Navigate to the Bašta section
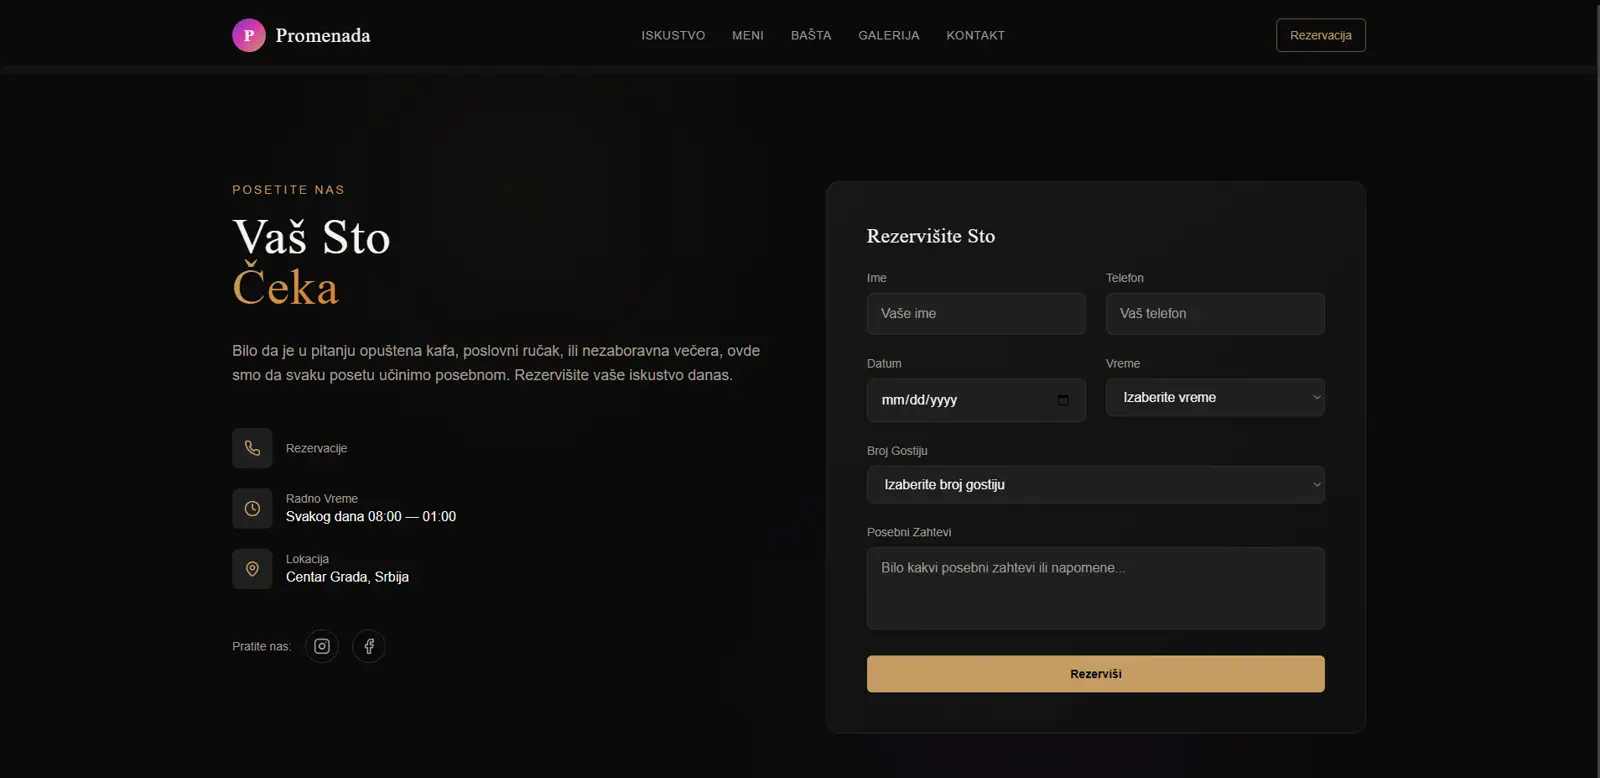 [810, 35]
